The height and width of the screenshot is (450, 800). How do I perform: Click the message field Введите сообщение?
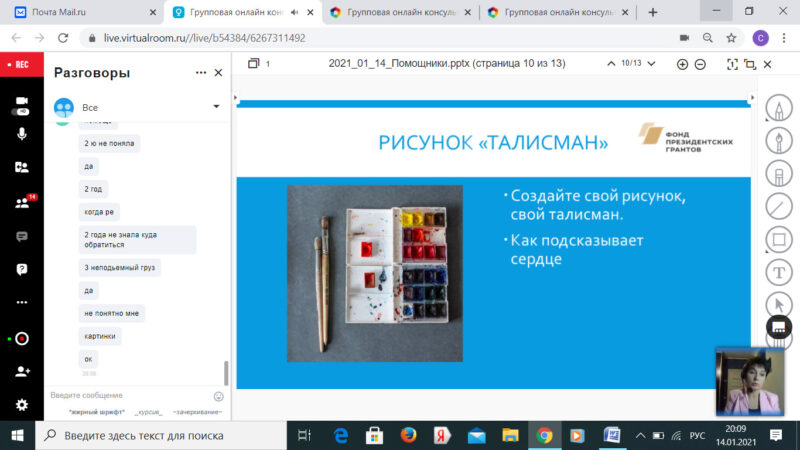click(x=130, y=395)
